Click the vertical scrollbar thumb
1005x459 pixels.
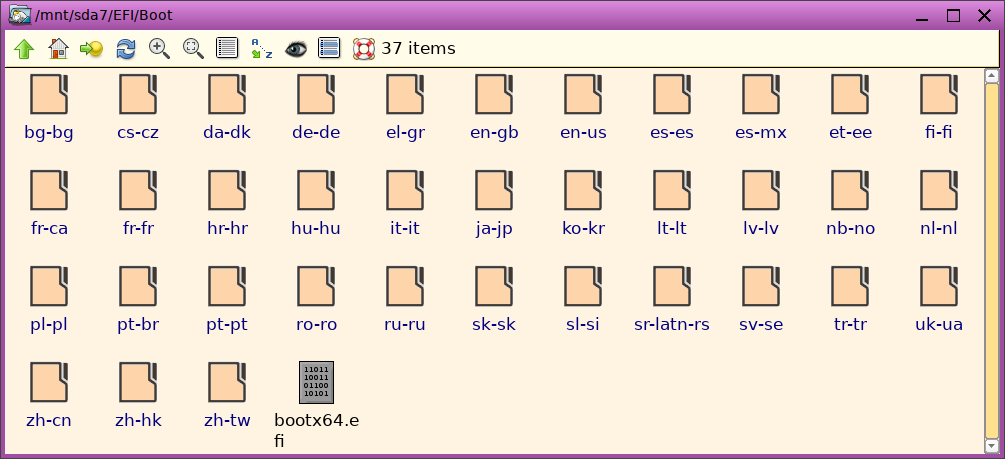992,260
